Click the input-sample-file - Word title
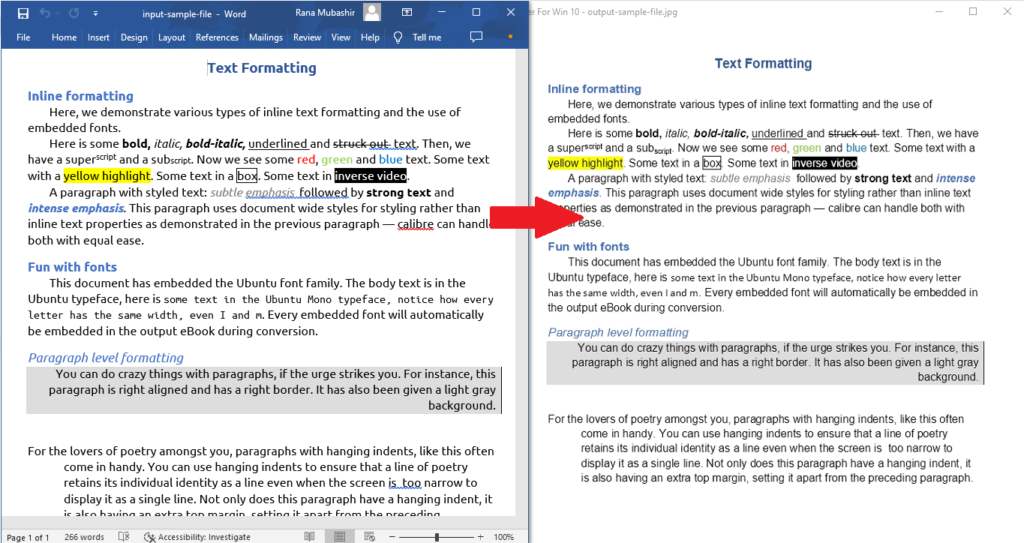 pos(194,14)
